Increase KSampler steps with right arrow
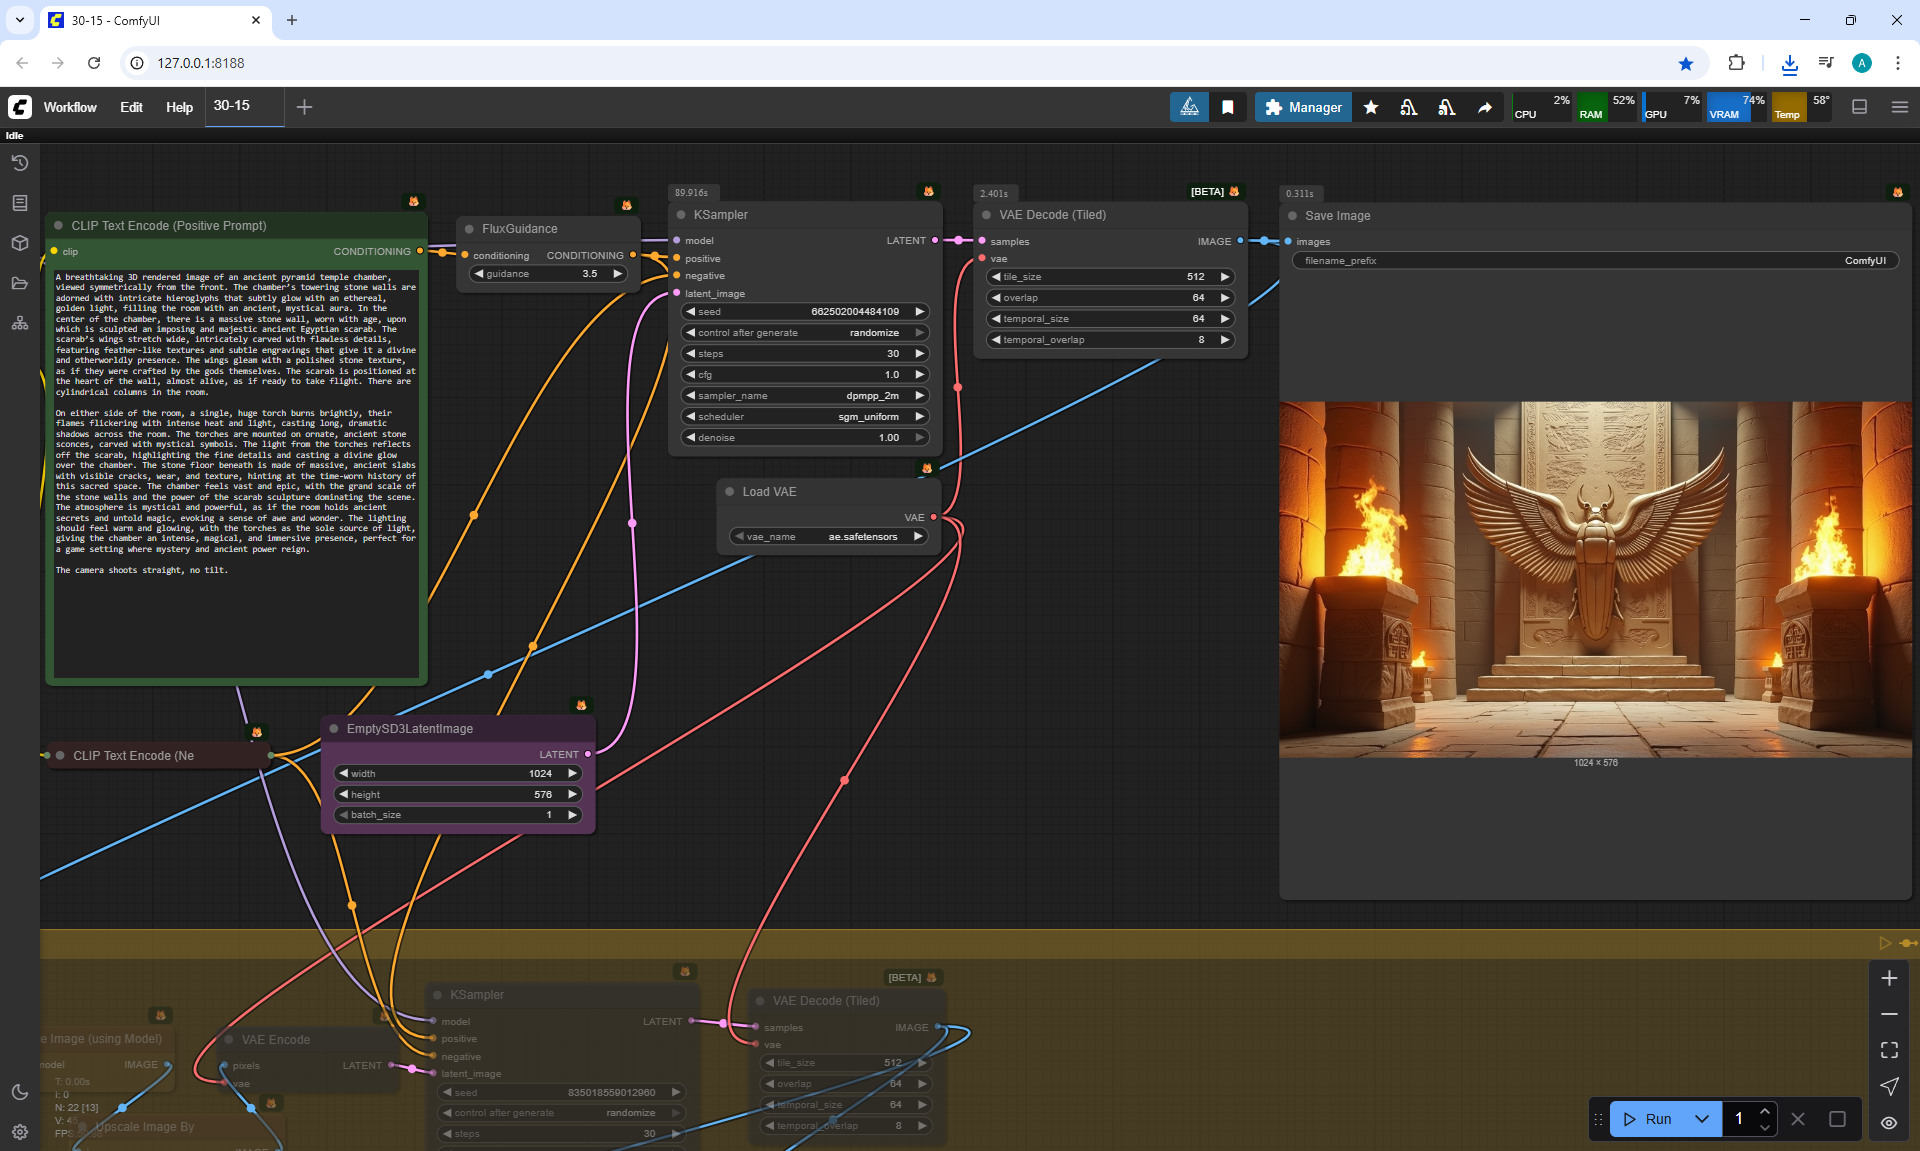 920,353
